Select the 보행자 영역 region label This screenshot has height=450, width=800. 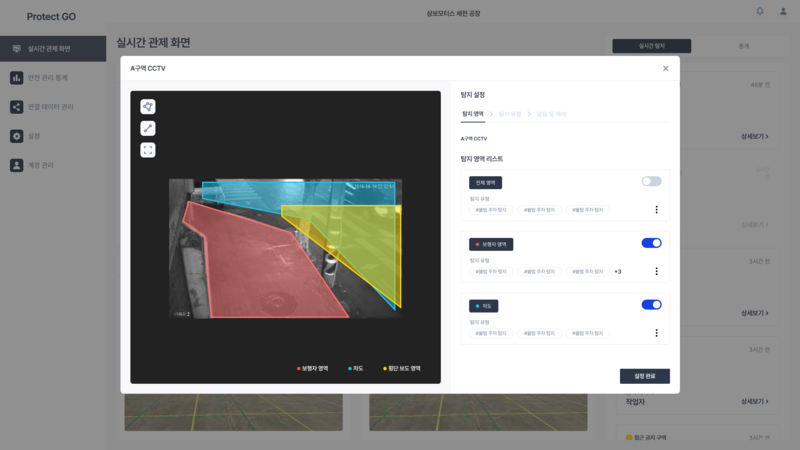click(x=491, y=244)
